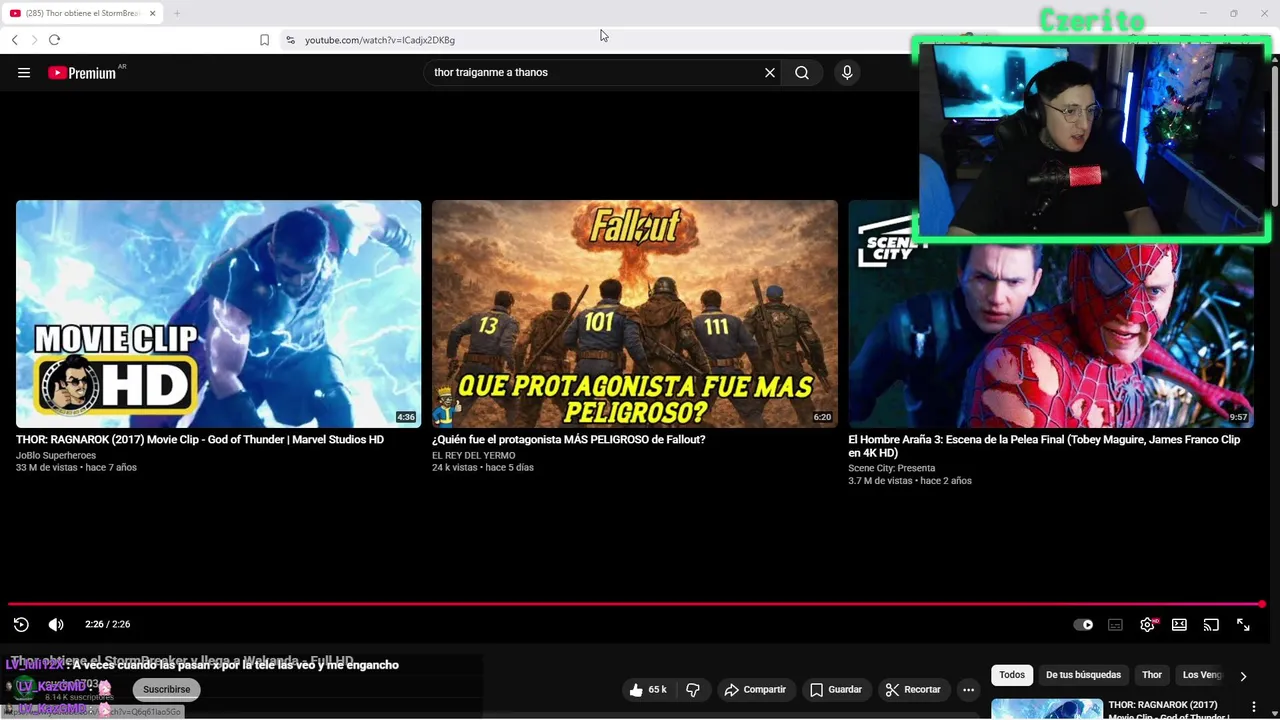Open more actions three-dot menu

pos(968,689)
